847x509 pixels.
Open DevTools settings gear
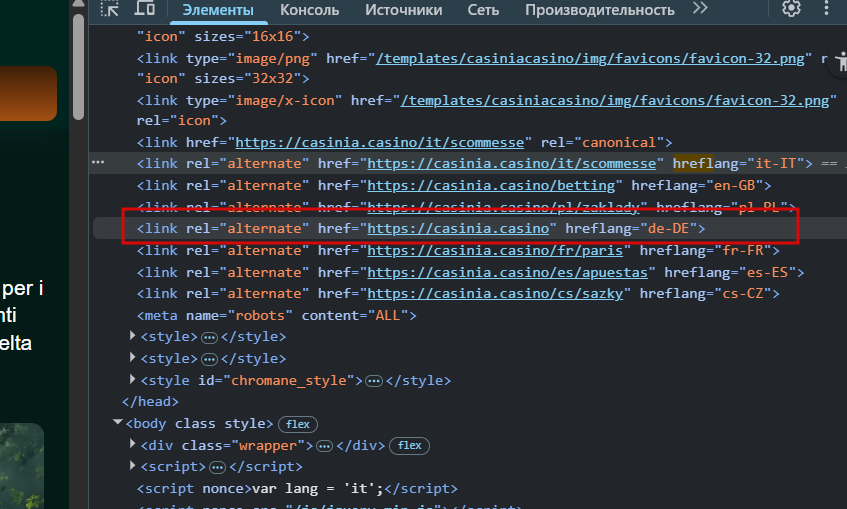pos(791,8)
